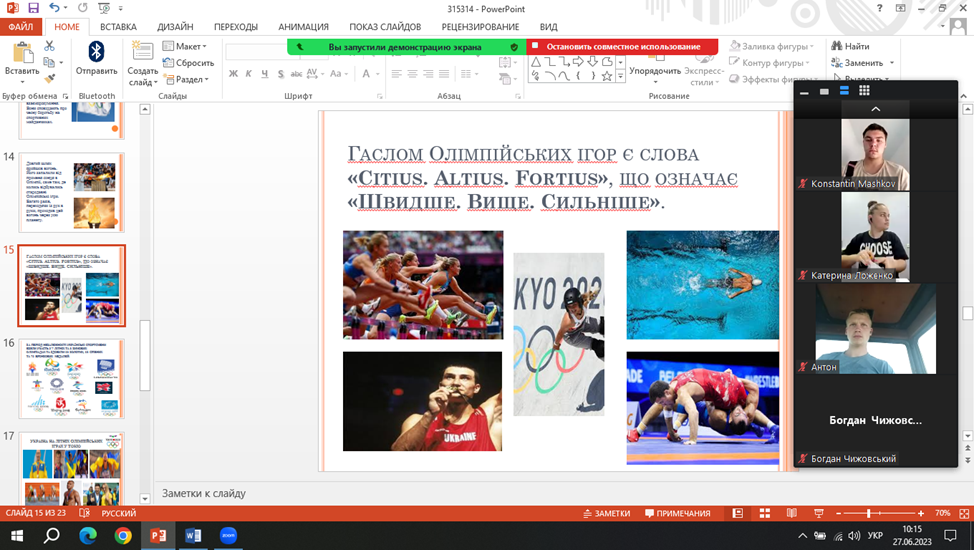The height and width of the screenshot is (550, 974).
Task: Expand the Раздел section dropdown
Action: pos(184,79)
